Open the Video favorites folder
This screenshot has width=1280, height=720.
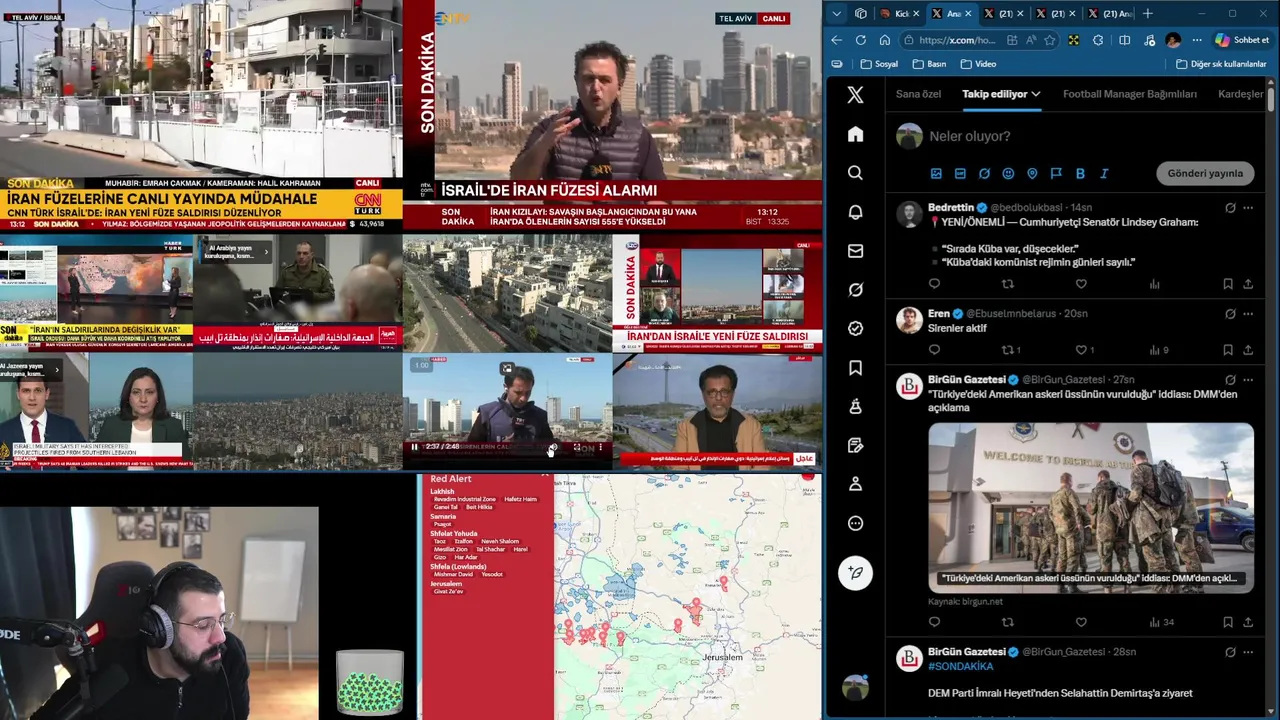point(978,64)
